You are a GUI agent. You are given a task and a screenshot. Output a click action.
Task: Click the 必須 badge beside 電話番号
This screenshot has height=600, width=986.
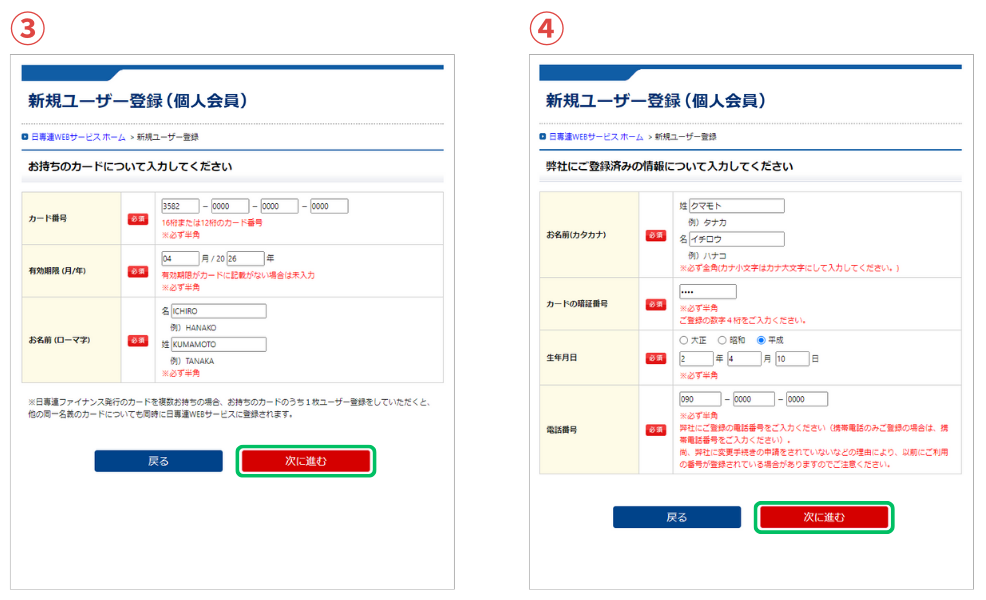point(656,430)
